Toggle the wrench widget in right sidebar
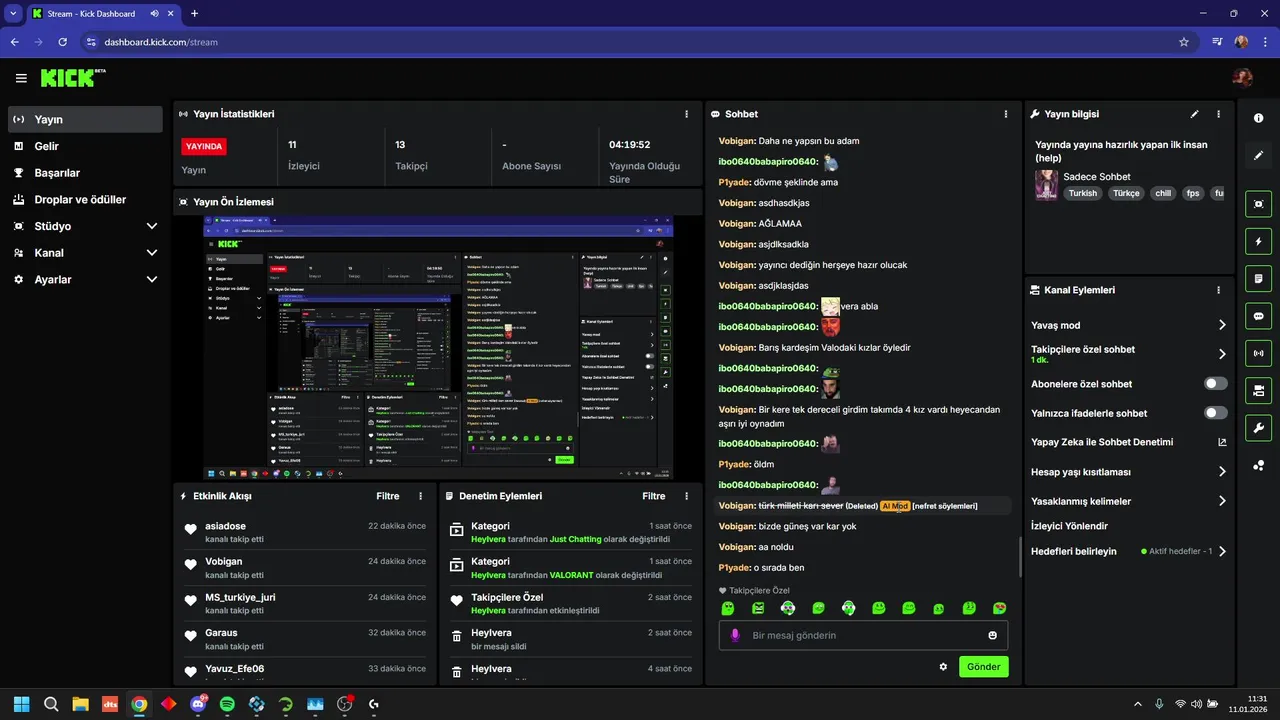 pyautogui.click(x=1258, y=428)
